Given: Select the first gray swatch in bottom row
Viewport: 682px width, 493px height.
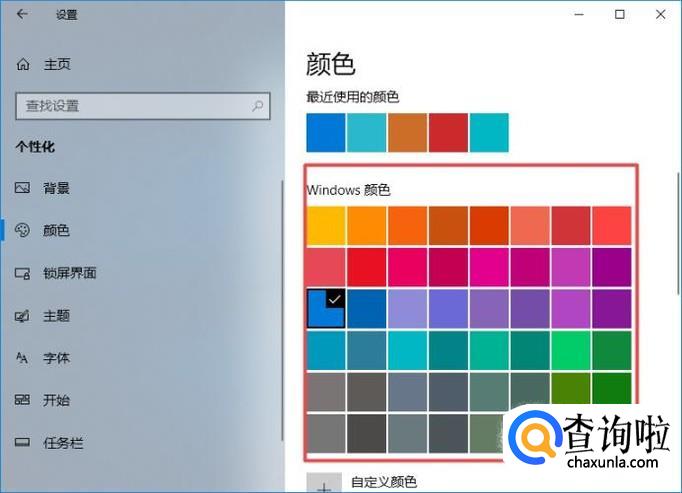Looking at the screenshot, I should pyautogui.click(x=326, y=433).
